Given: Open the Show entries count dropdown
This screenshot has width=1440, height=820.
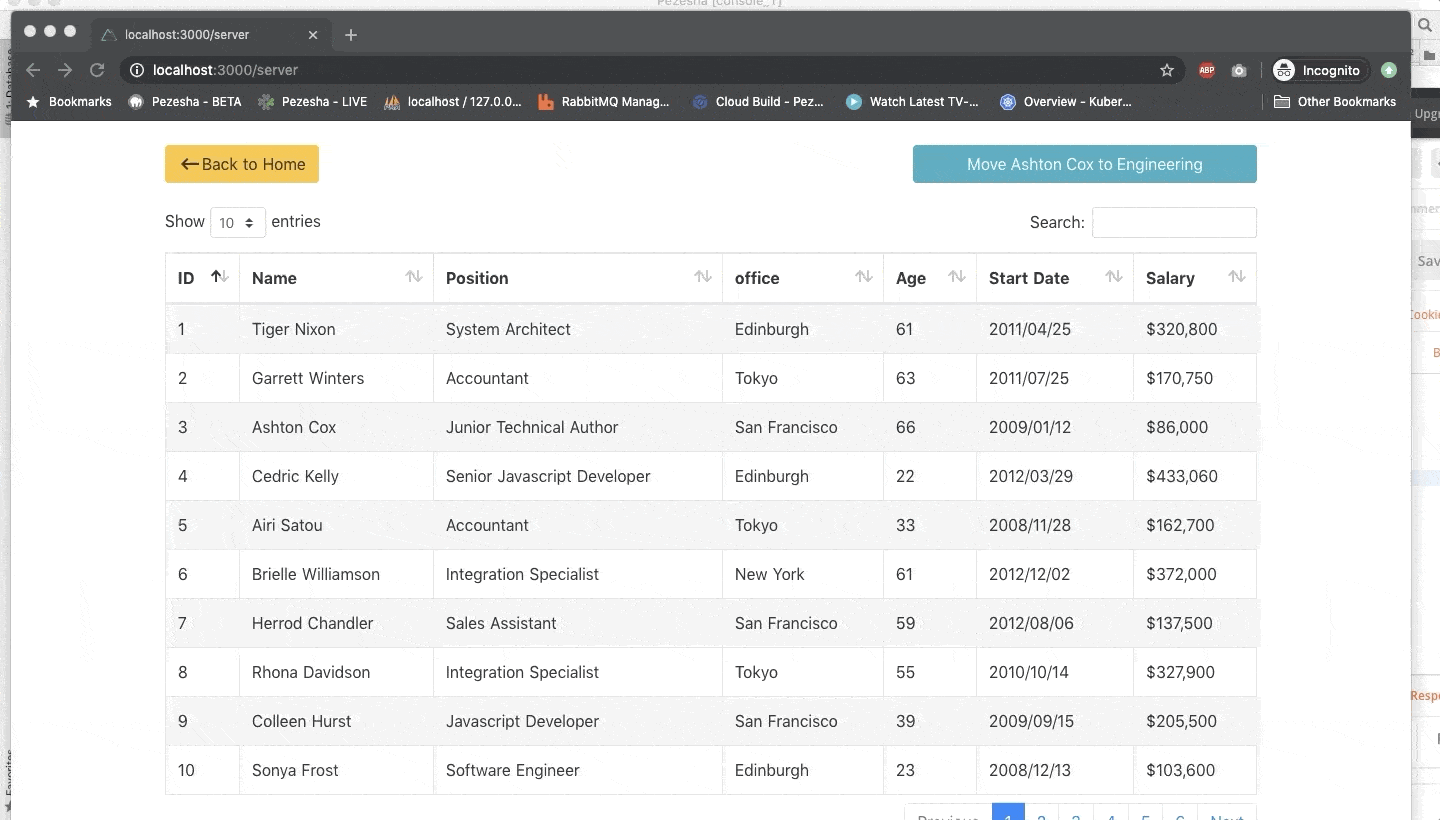Looking at the screenshot, I should [x=238, y=222].
